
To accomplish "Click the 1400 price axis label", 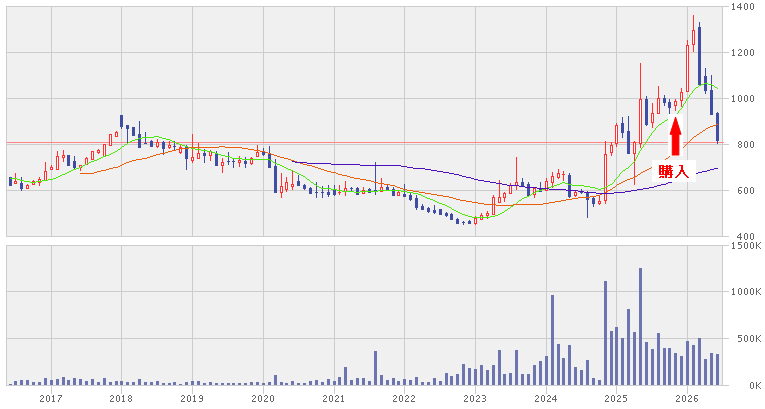I will 744,7.
